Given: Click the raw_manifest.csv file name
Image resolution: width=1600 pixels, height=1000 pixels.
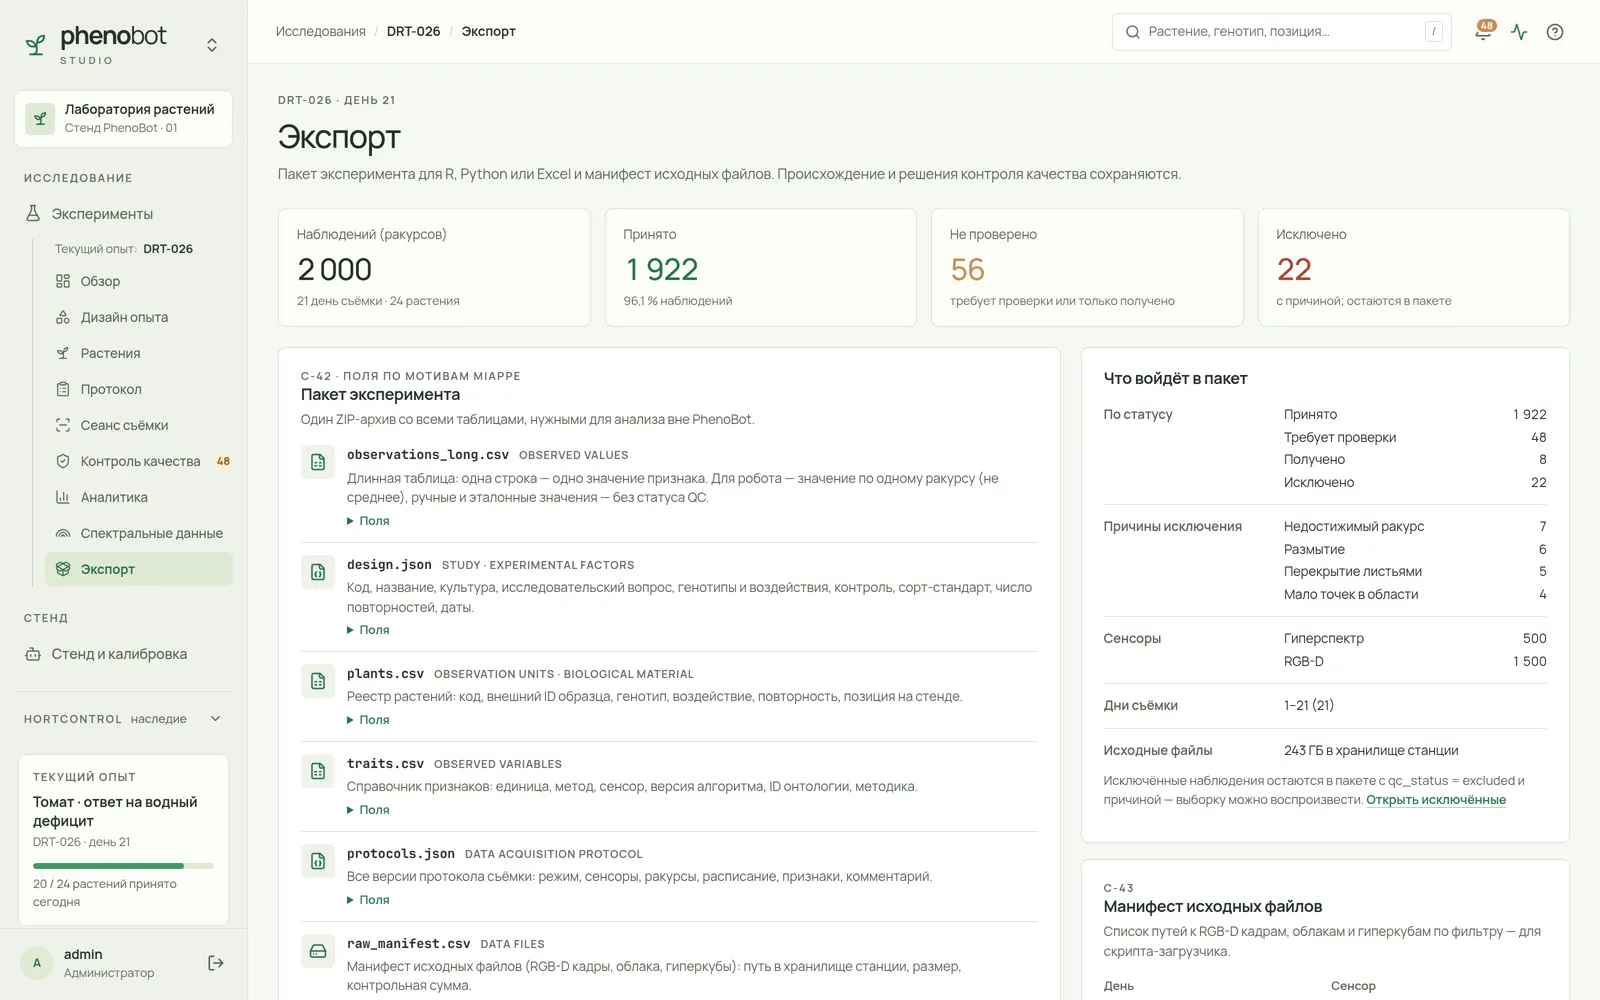Looking at the screenshot, I should [x=408, y=944].
